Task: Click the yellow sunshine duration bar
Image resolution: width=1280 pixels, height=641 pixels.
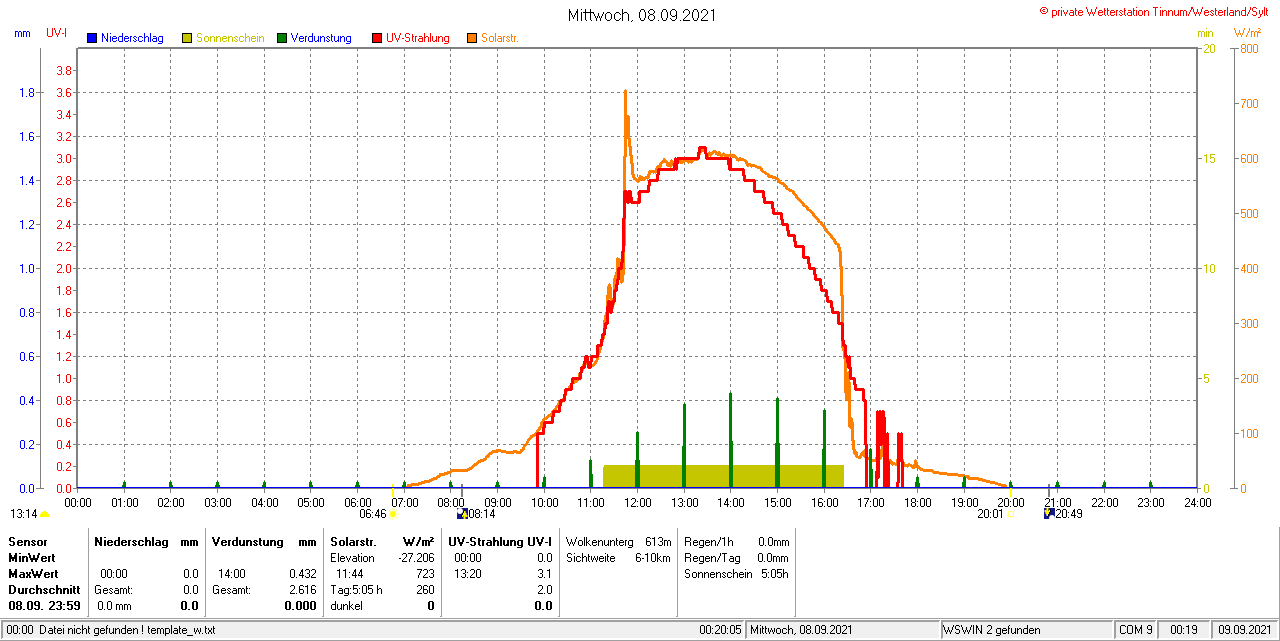Action: pyautogui.click(x=723, y=476)
